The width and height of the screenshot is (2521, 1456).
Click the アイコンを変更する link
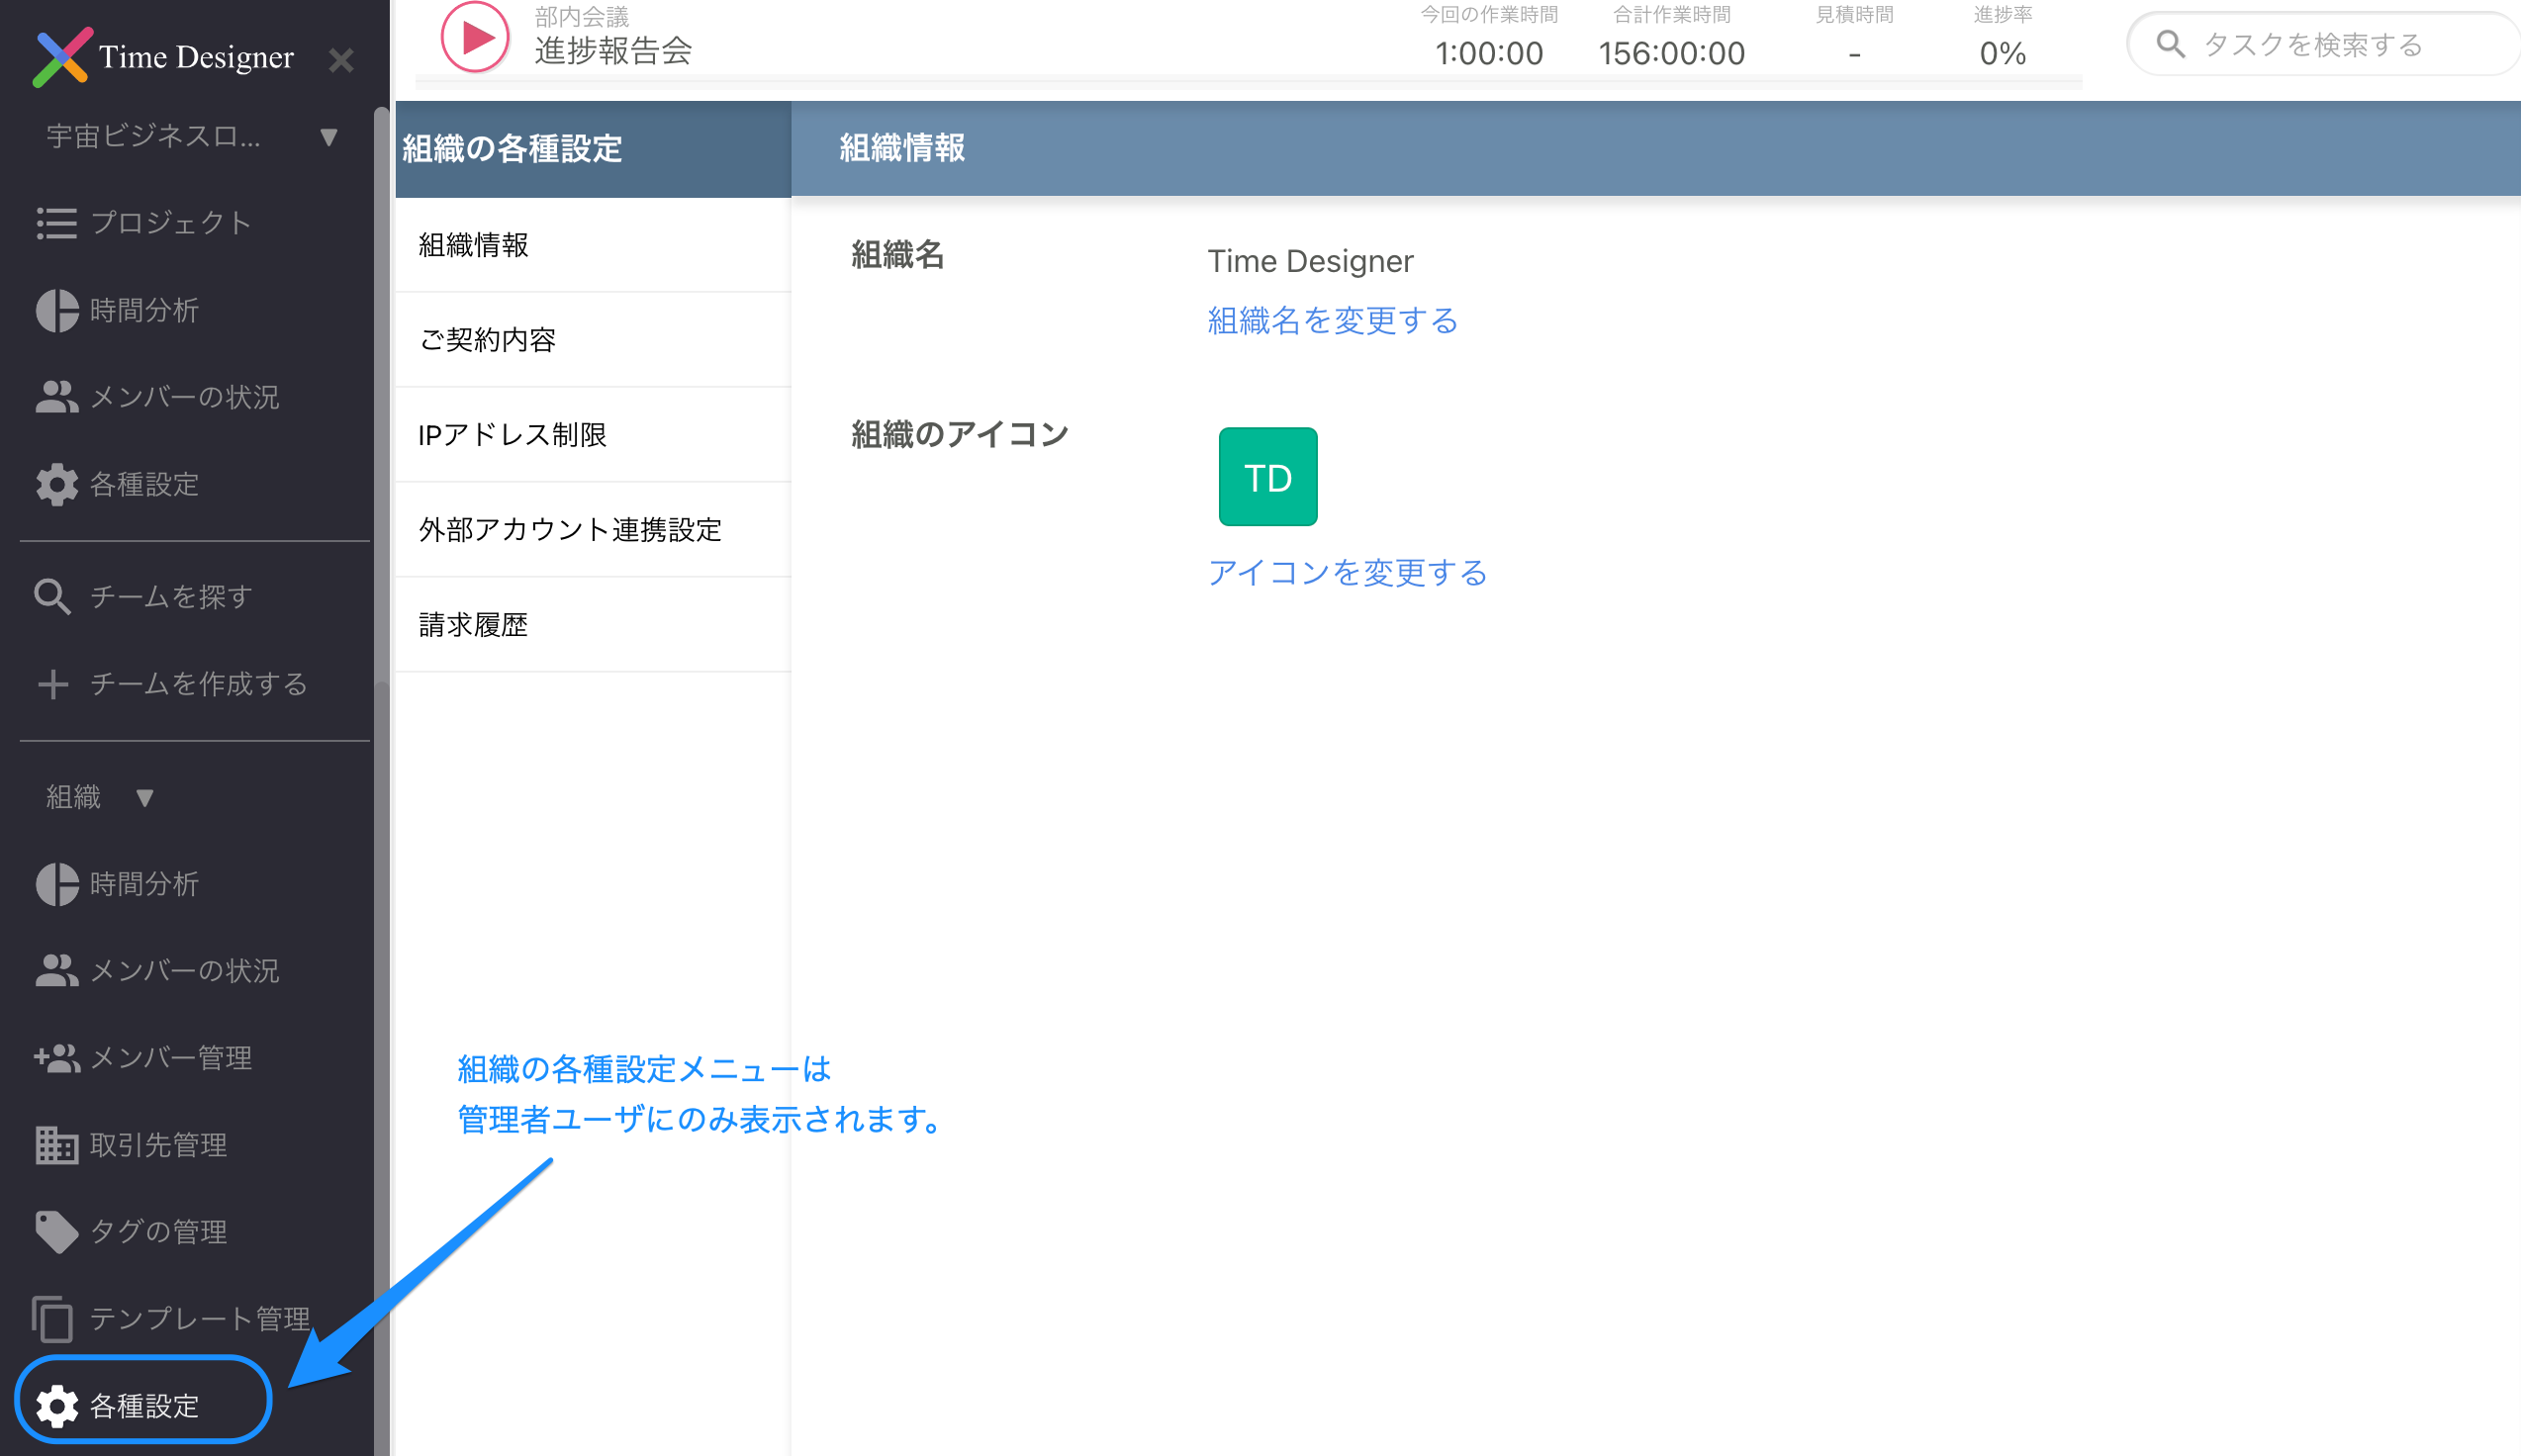pos(1347,573)
